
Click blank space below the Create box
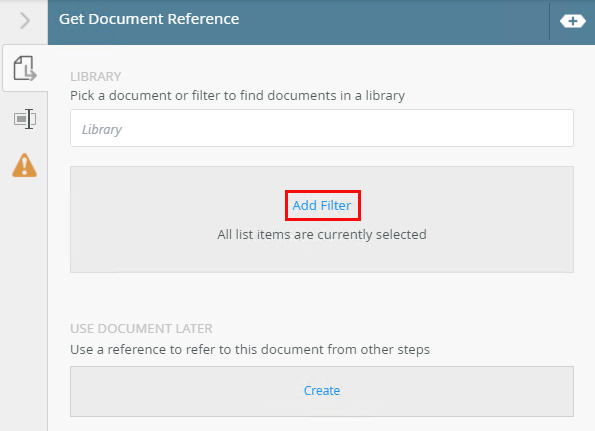322,424
